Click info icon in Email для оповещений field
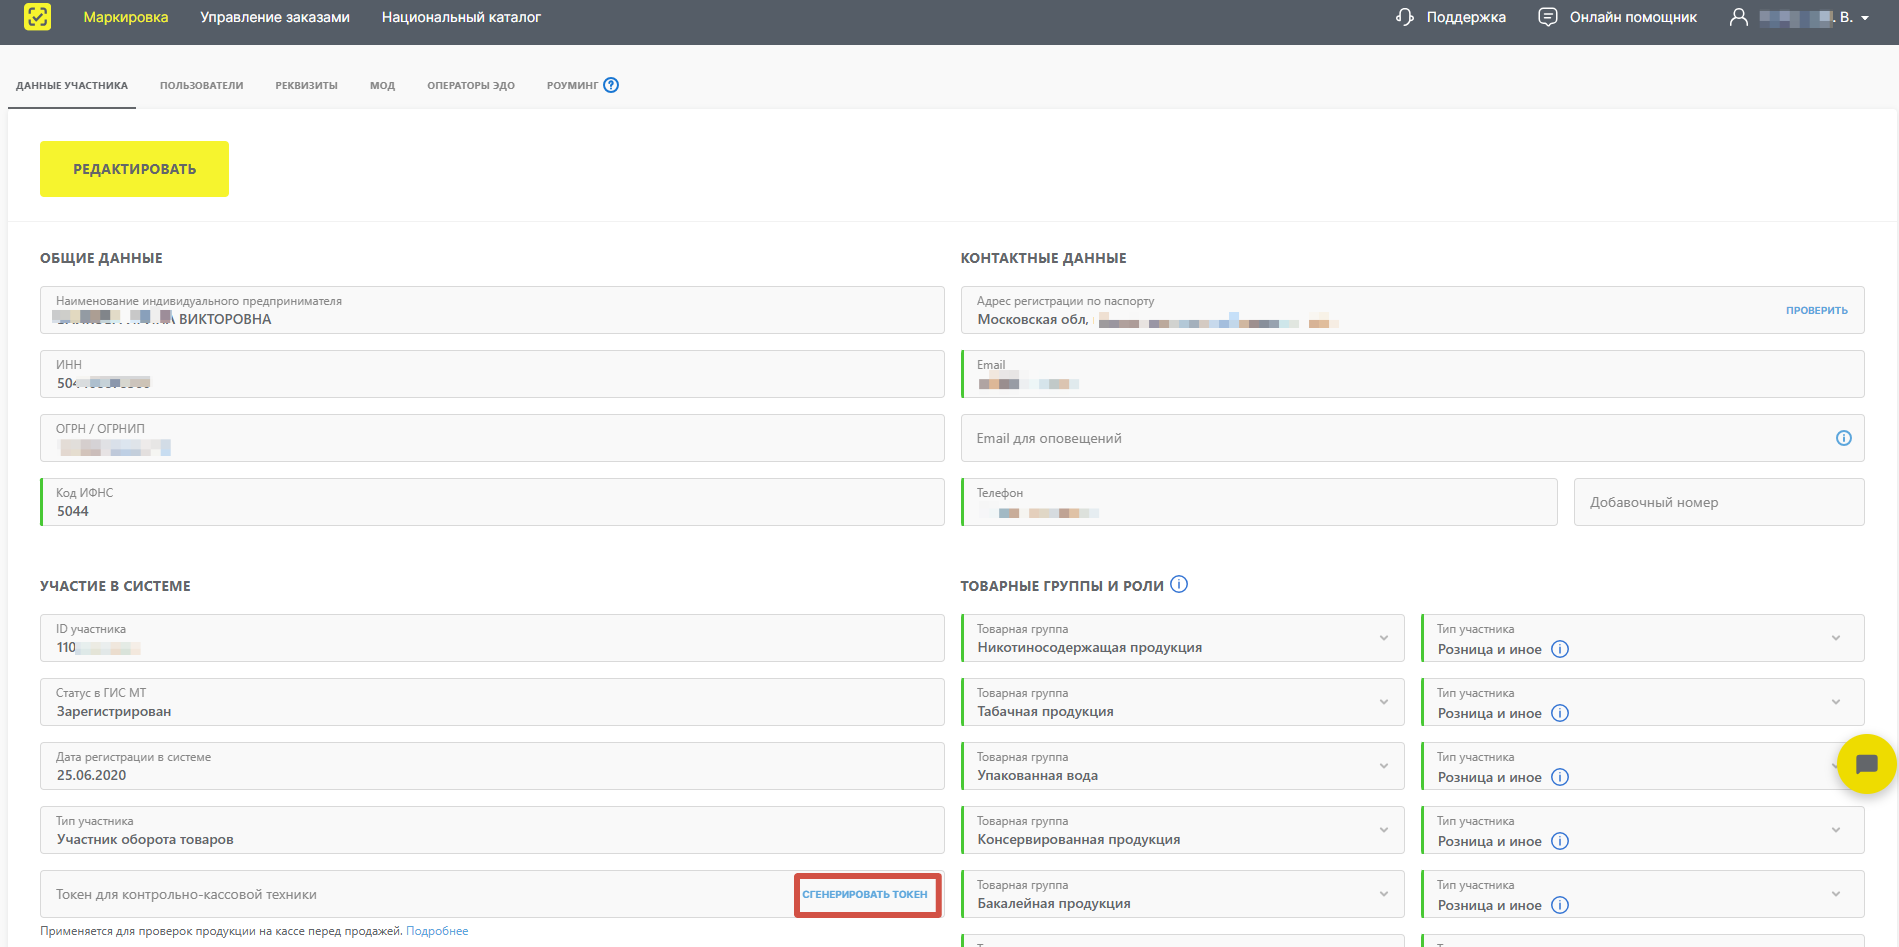The width and height of the screenshot is (1899, 947). pos(1844,438)
